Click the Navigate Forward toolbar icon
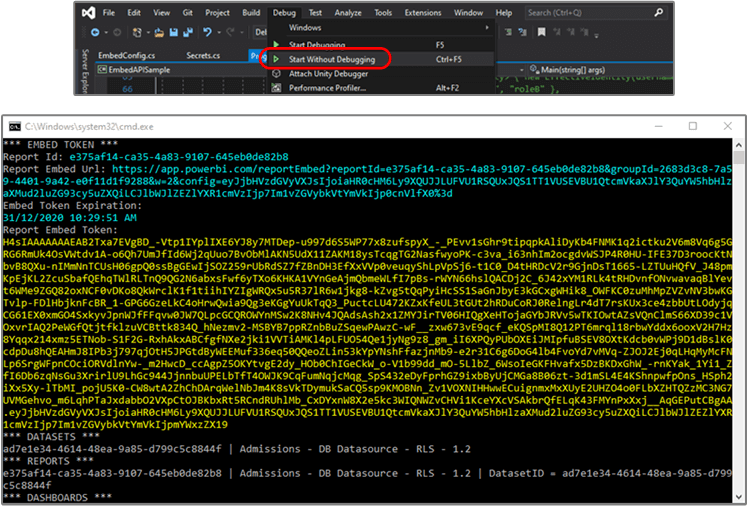 pos(117,32)
